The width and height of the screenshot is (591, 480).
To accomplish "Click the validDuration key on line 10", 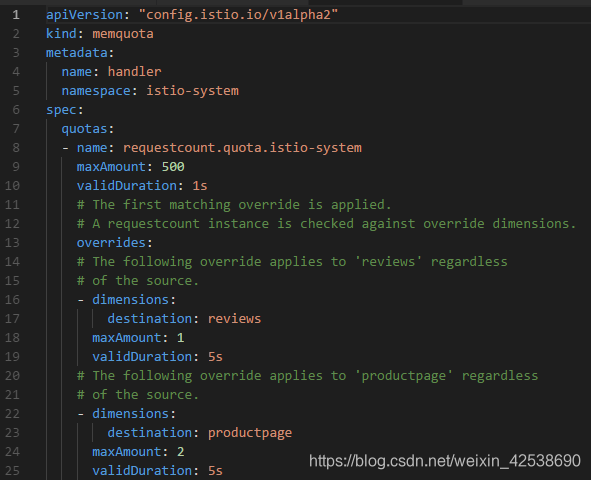I will click(127, 186).
